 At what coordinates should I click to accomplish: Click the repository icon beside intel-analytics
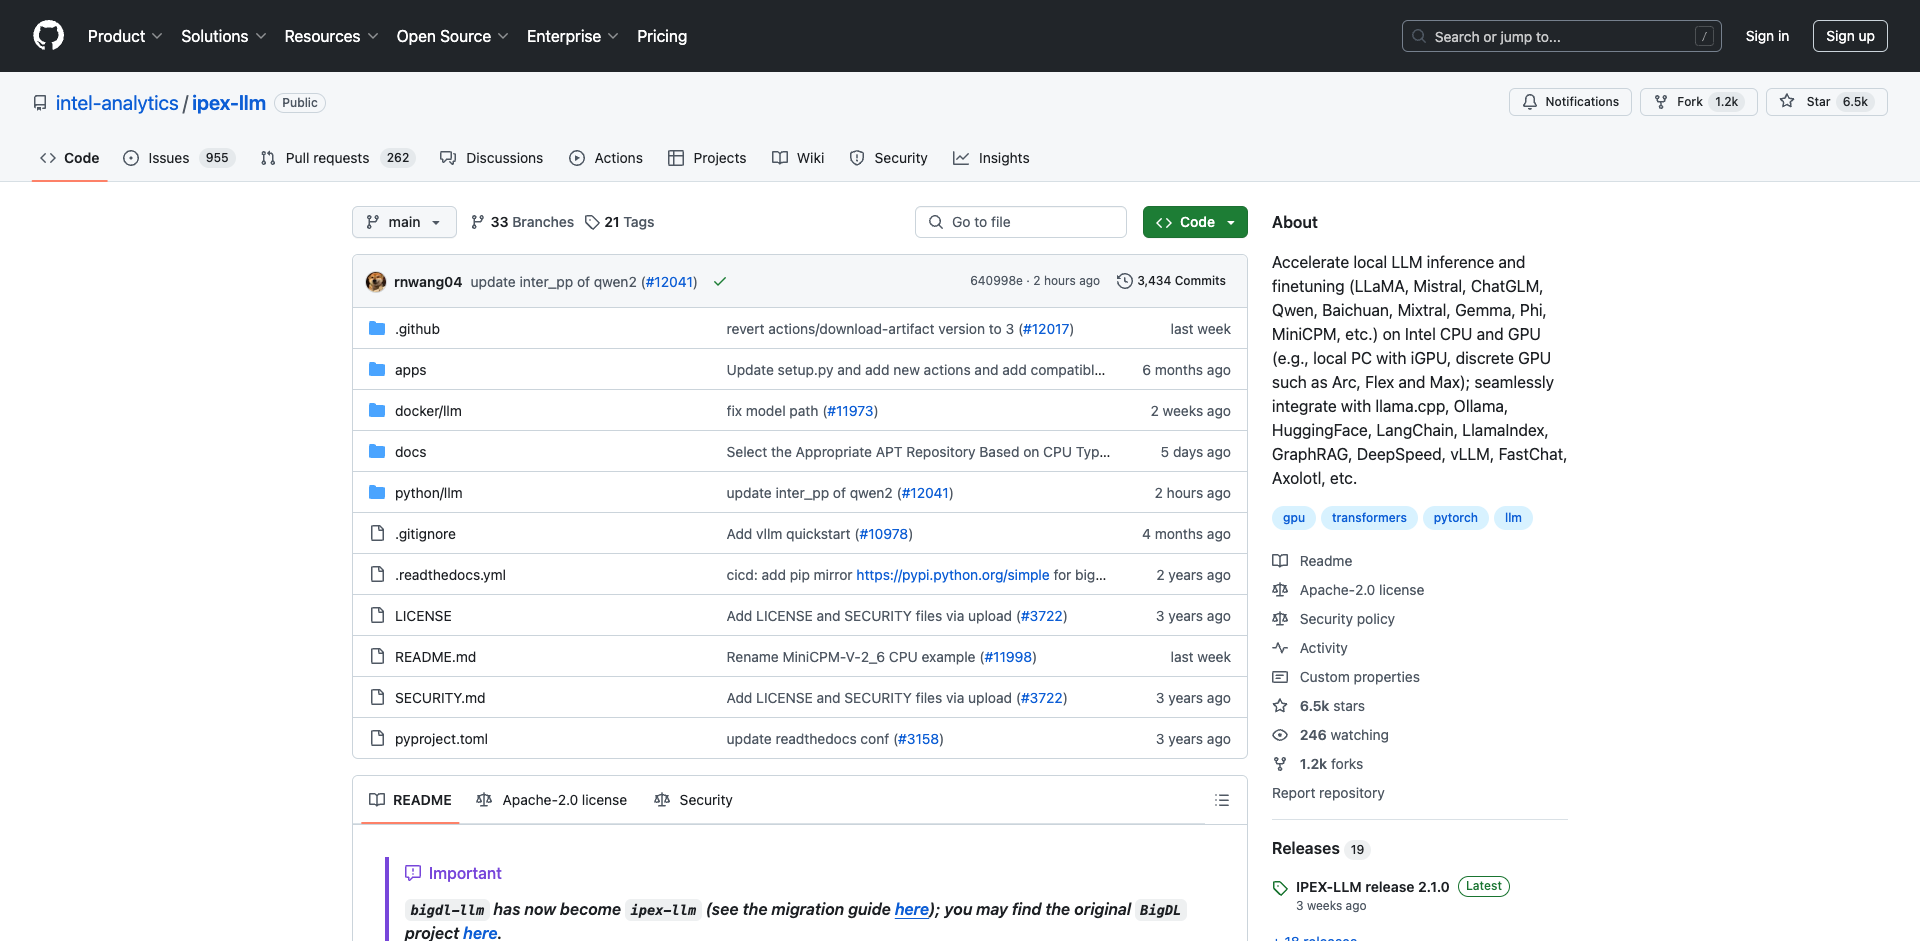[x=40, y=103]
